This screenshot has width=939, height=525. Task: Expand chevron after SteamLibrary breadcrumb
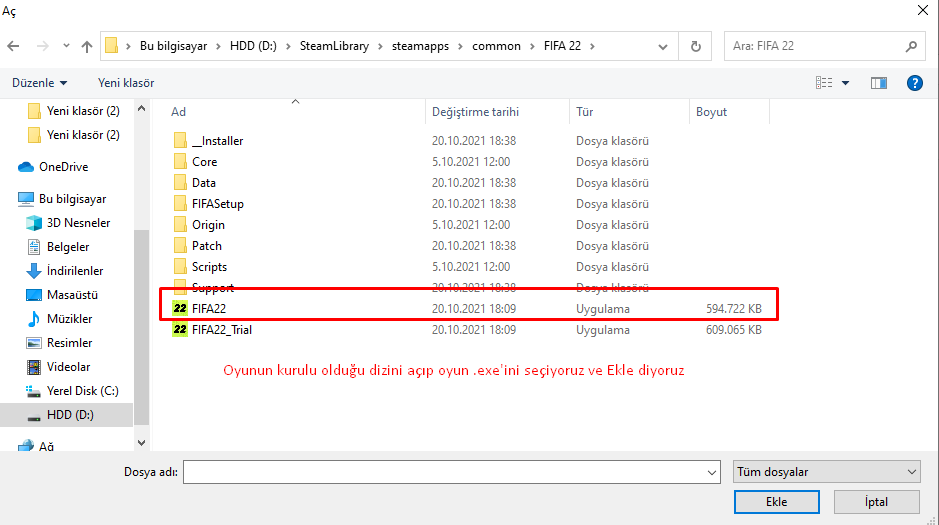tap(380, 46)
